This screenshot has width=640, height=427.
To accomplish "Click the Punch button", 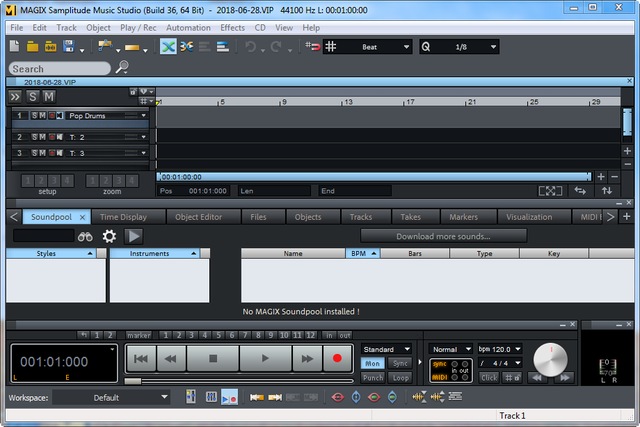I will [372, 378].
